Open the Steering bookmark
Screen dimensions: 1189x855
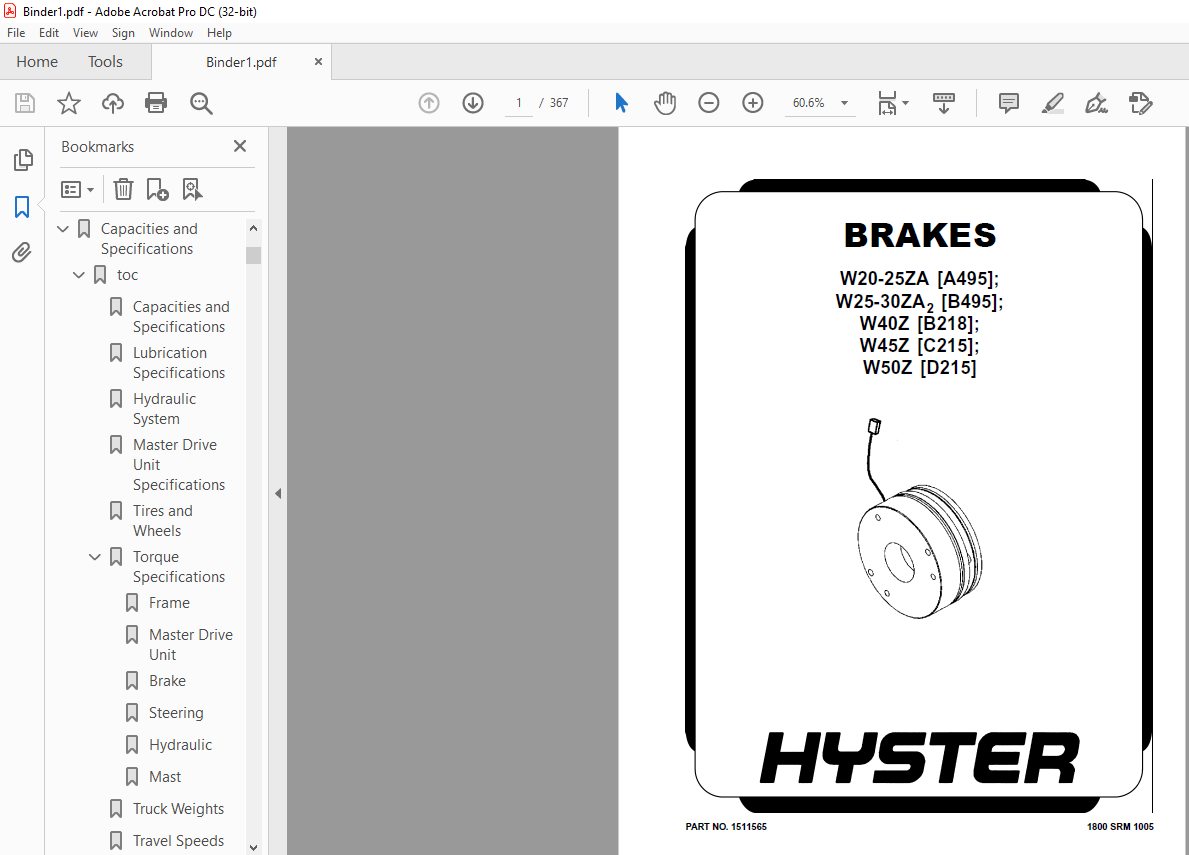[x=176, y=712]
